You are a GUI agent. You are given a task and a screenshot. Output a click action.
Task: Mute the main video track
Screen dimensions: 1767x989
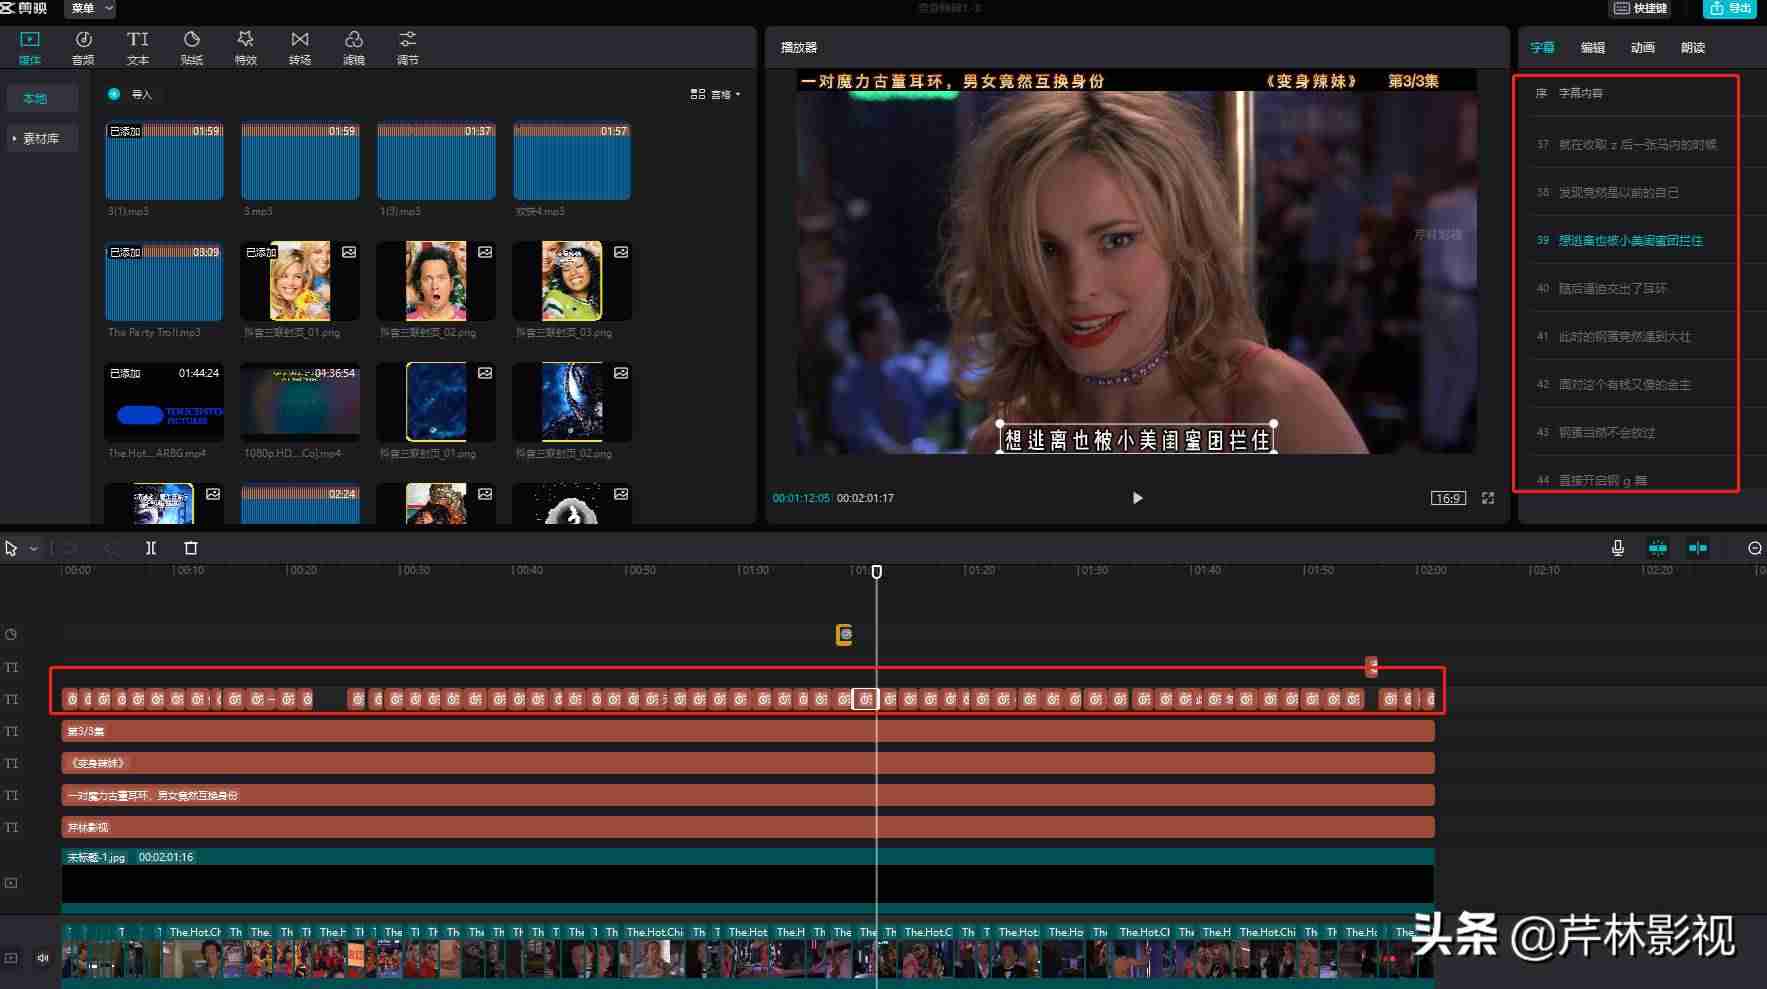(x=43, y=958)
